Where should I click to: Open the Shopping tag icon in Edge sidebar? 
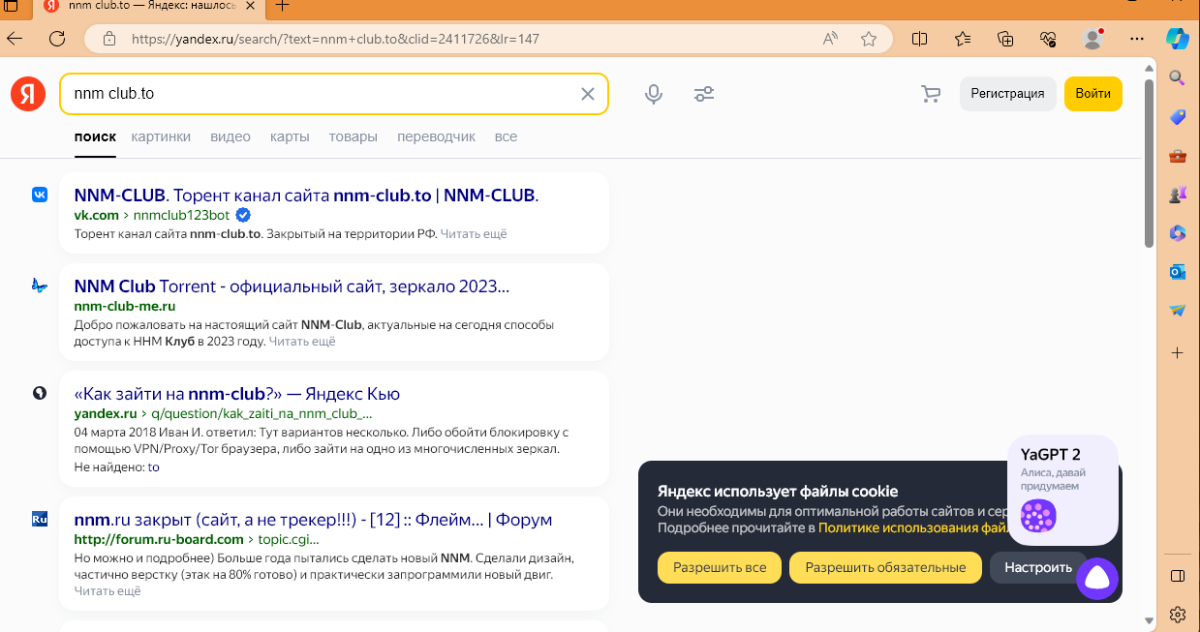pos(1177,117)
